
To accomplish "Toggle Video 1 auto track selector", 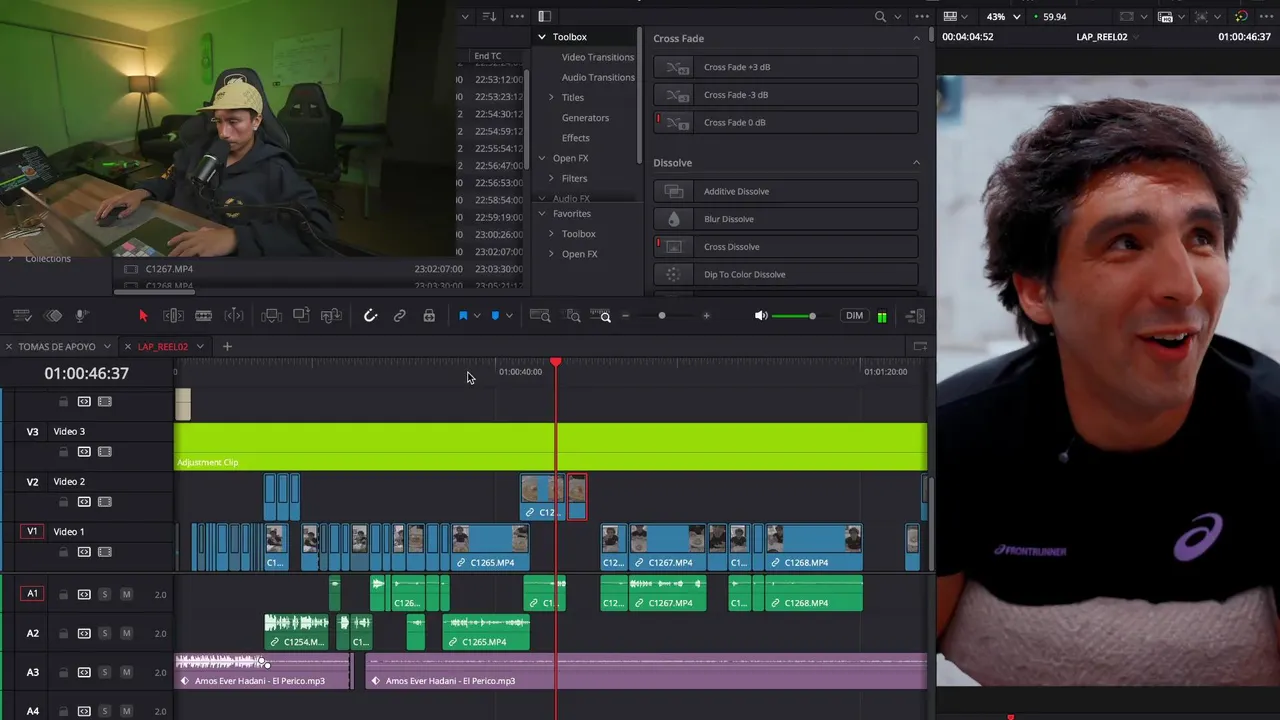I will [x=84, y=552].
